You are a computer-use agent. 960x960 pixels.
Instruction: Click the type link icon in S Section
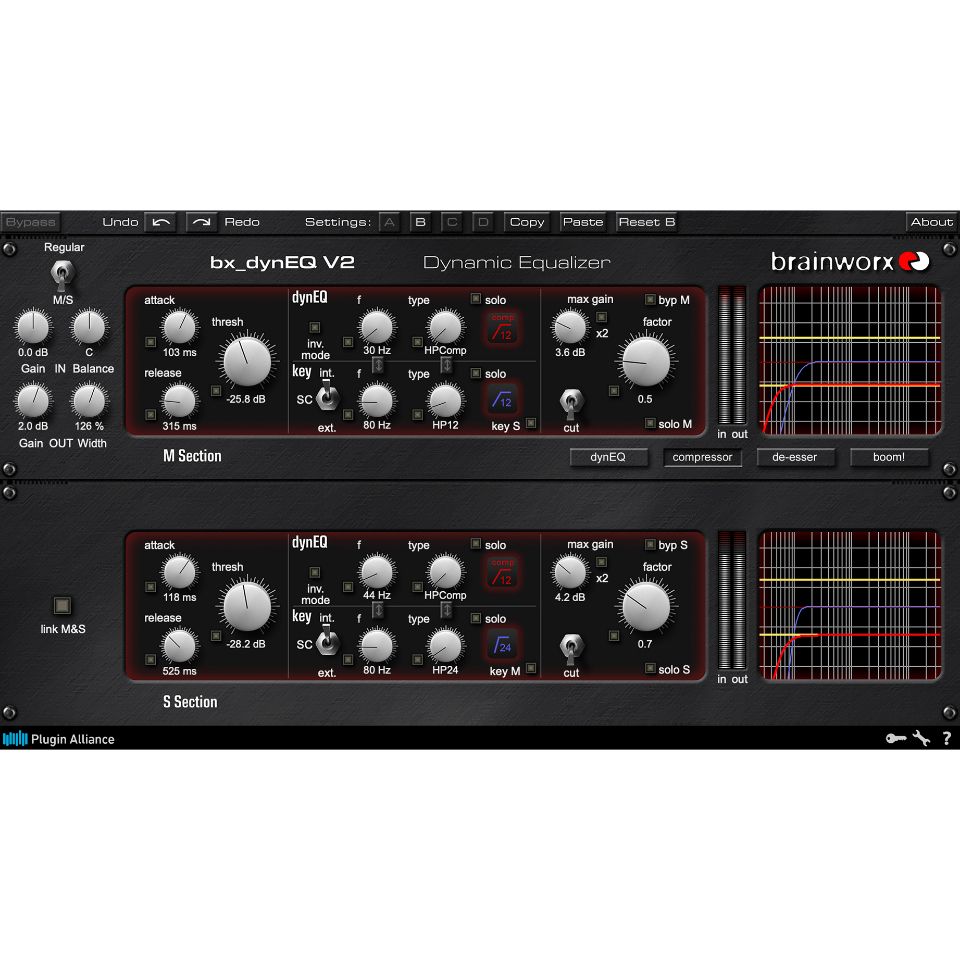pyautogui.click(x=446, y=610)
